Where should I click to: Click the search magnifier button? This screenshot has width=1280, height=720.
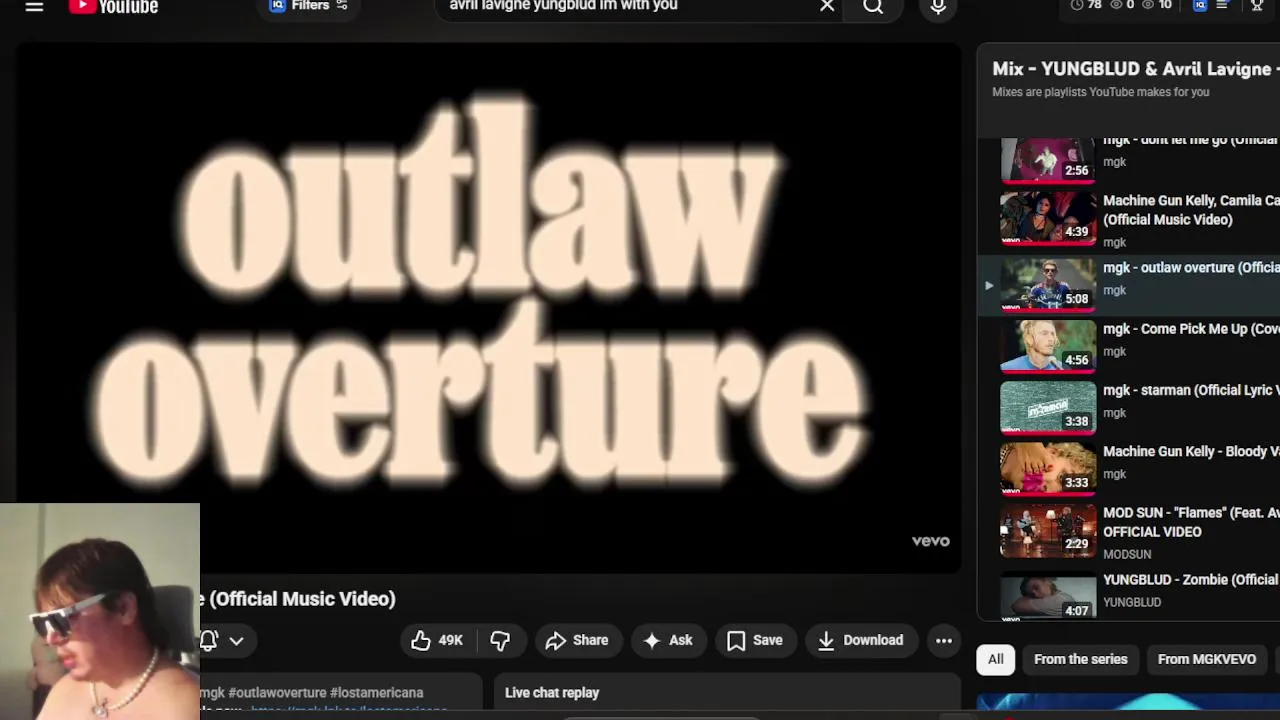(x=873, y=6)
